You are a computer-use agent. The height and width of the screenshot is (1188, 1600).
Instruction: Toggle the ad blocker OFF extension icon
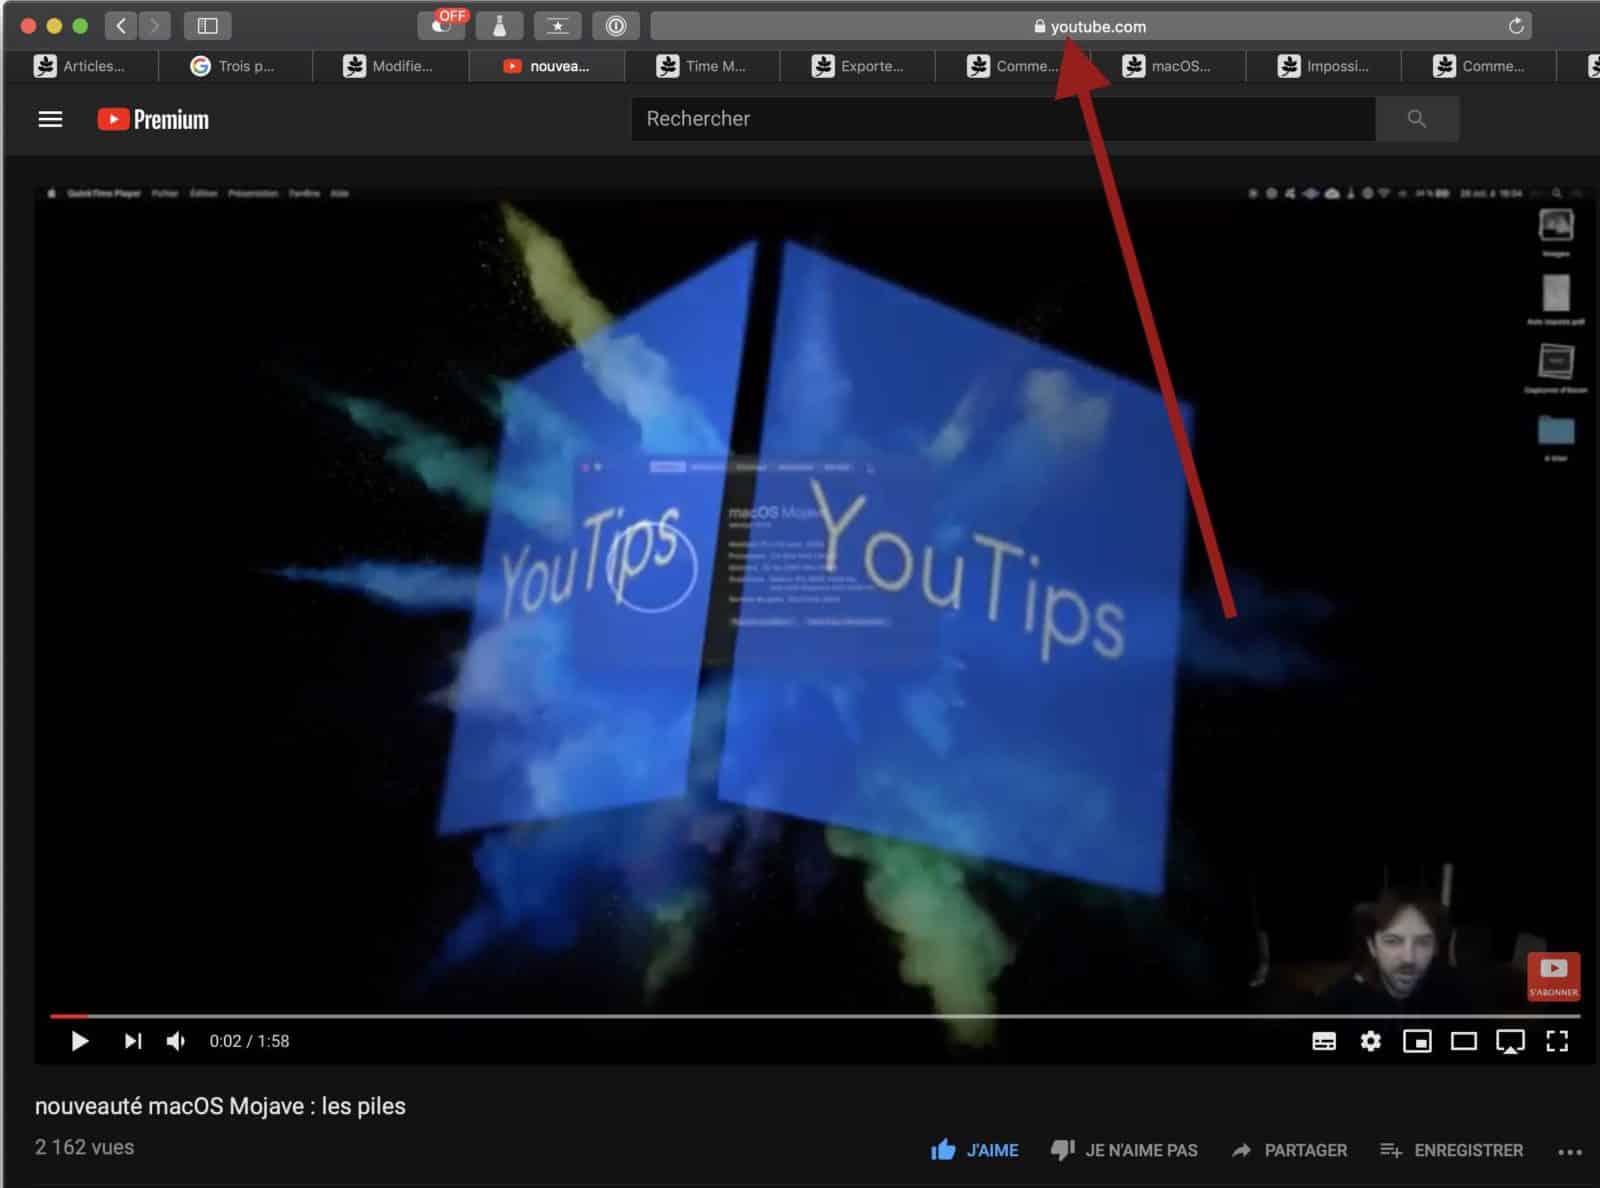pyautogui.click(x=441, y=25)
